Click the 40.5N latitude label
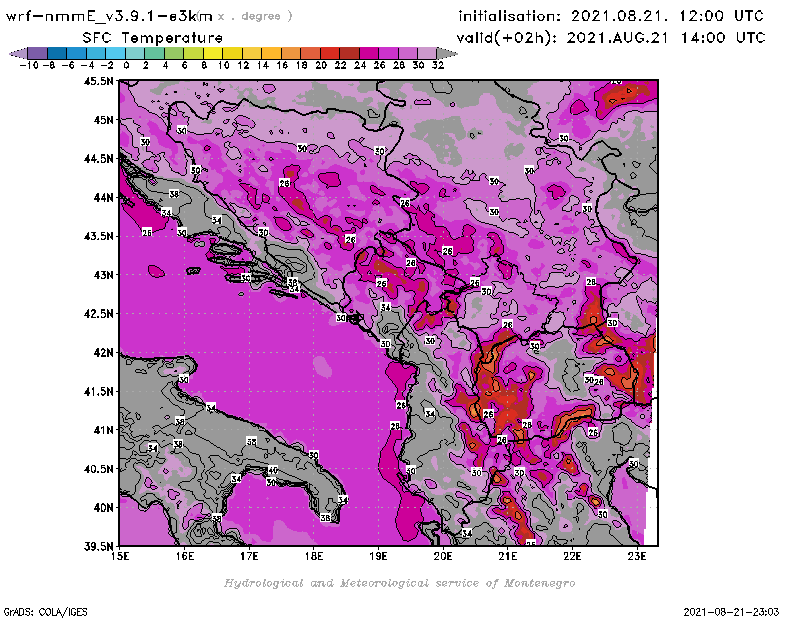This screenshot has width=800, height=618. click(x=98, y=469)
